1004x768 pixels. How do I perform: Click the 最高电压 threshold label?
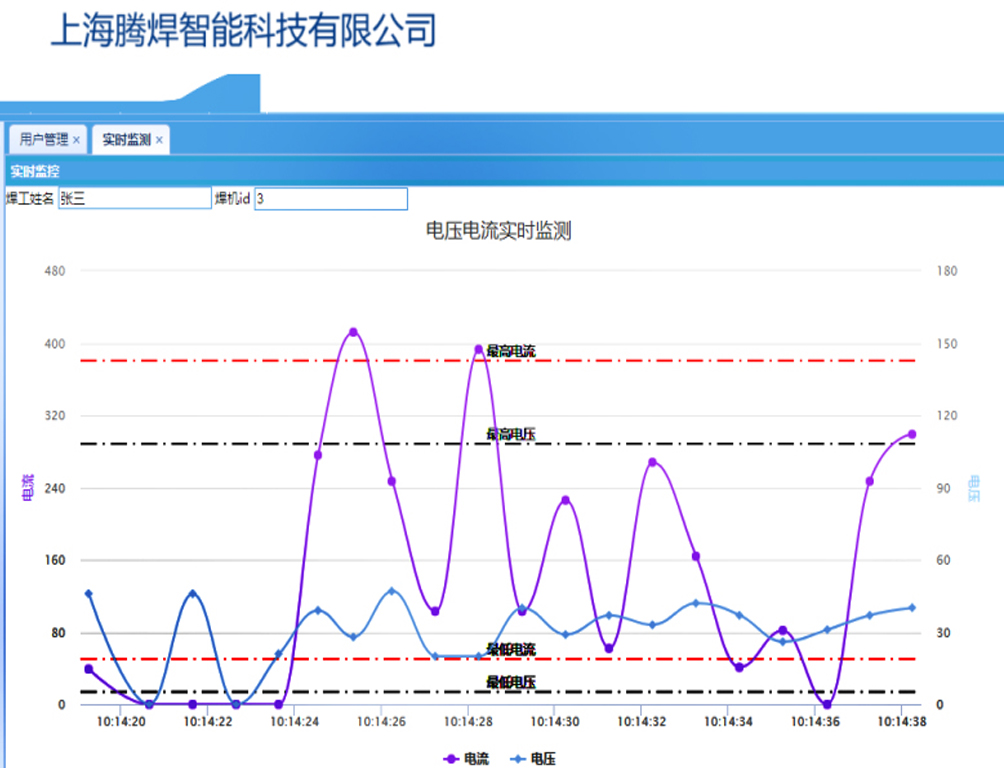tap(511, 434)
